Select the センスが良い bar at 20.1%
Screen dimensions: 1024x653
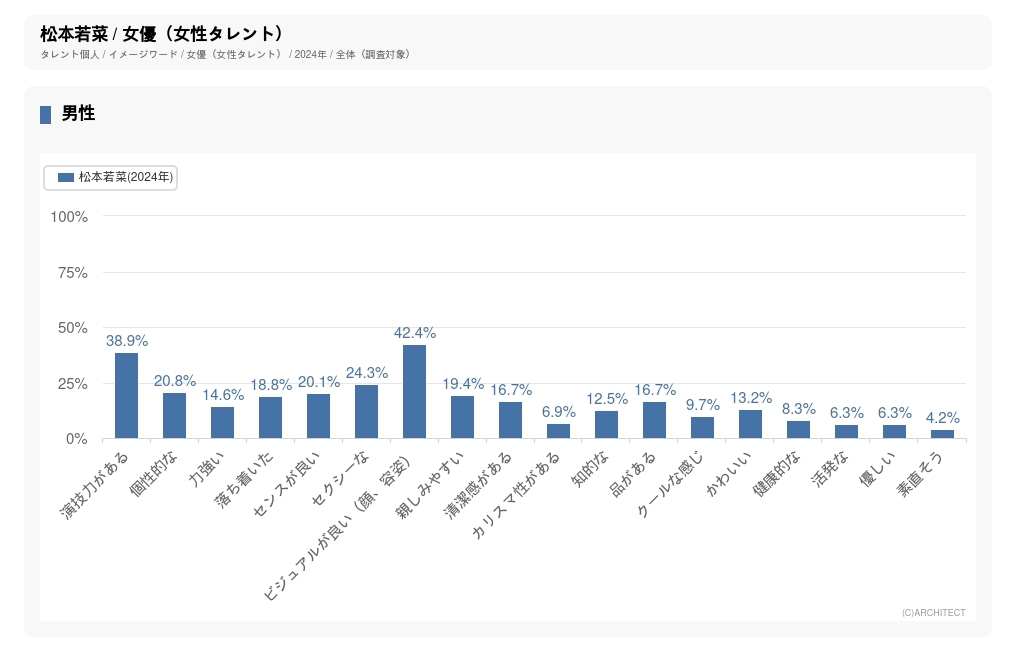319,416
